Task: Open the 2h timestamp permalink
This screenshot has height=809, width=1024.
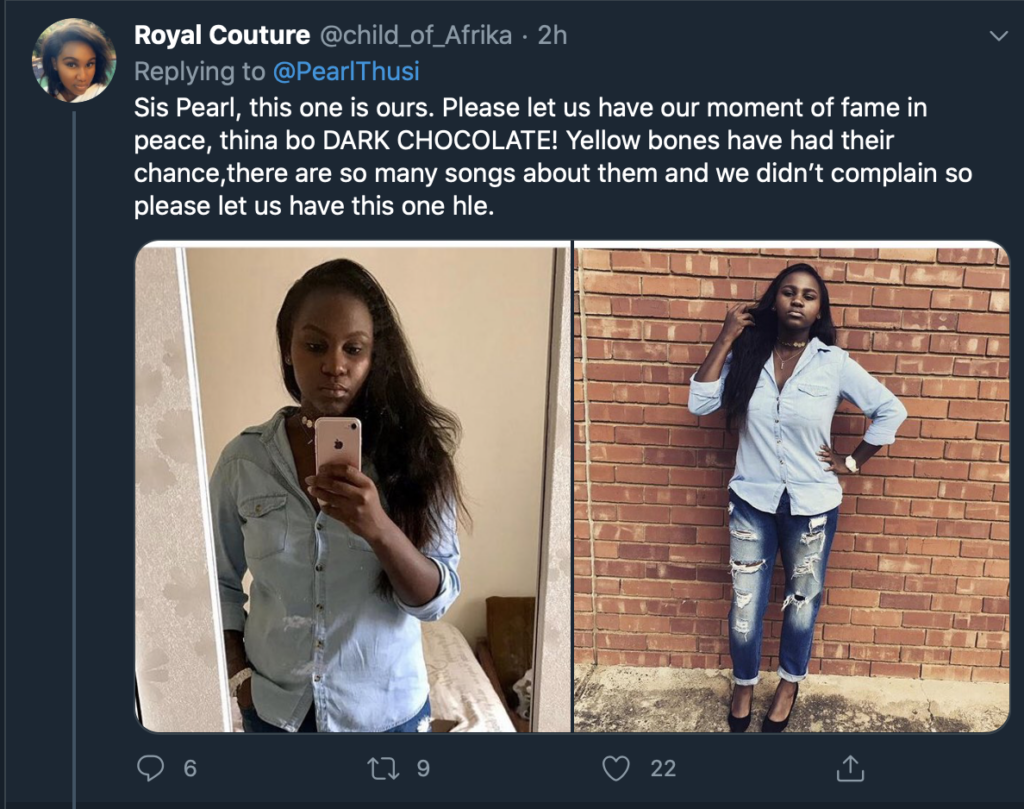Action: click(552, 35)
